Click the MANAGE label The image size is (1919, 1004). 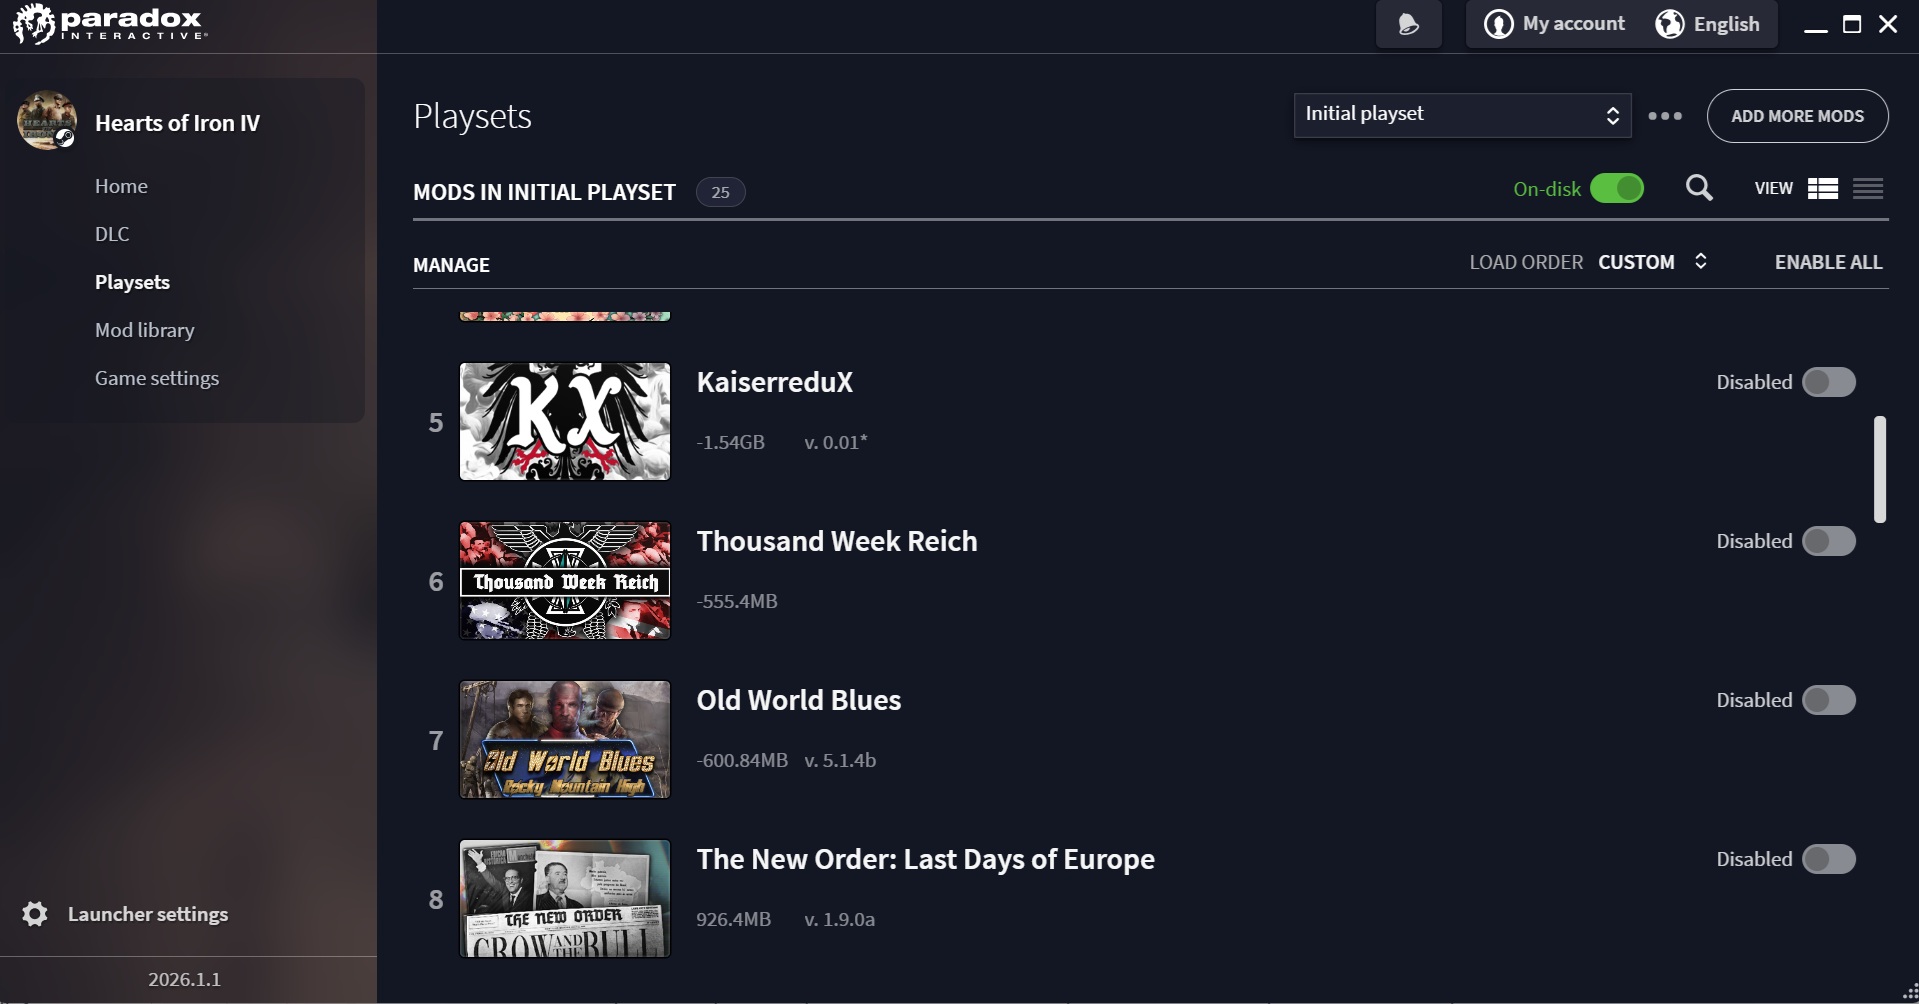pos(451,265)
